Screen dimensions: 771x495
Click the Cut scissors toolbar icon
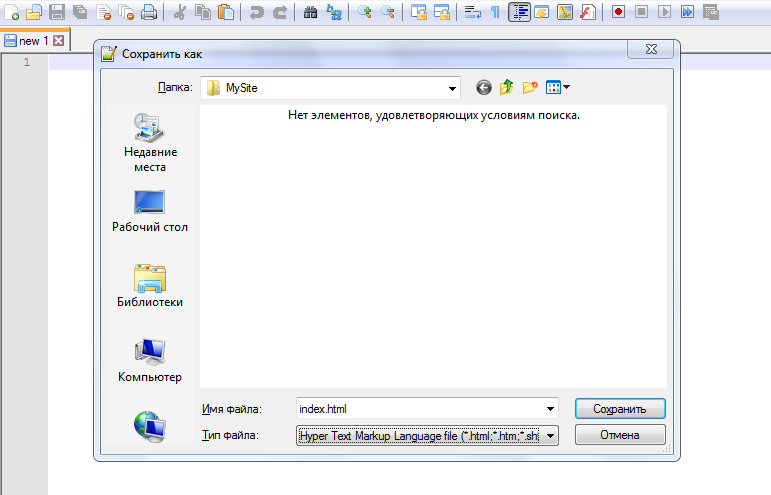(x=180, y=11)
